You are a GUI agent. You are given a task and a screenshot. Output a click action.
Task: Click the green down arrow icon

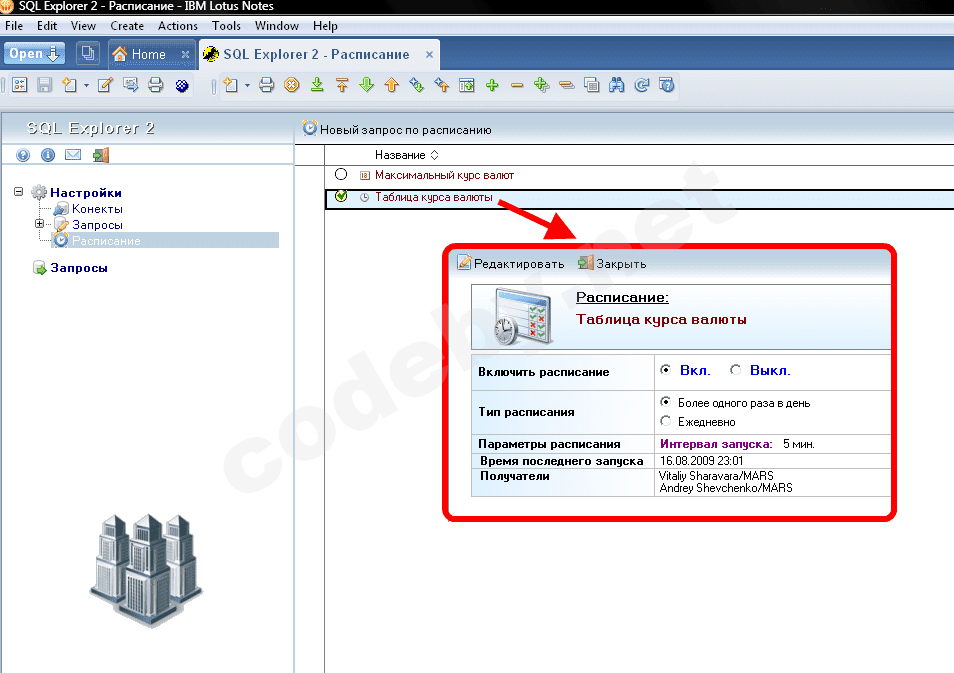click(x=367, y=85)
